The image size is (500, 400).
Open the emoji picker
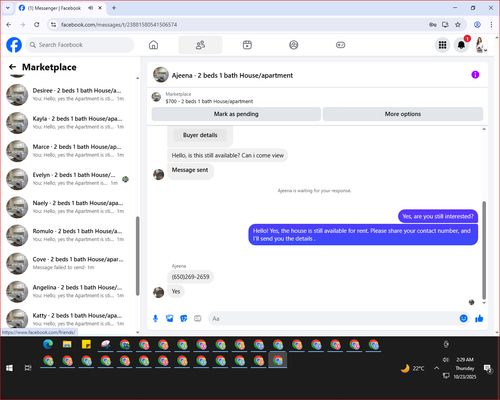(x=463, y=318)
